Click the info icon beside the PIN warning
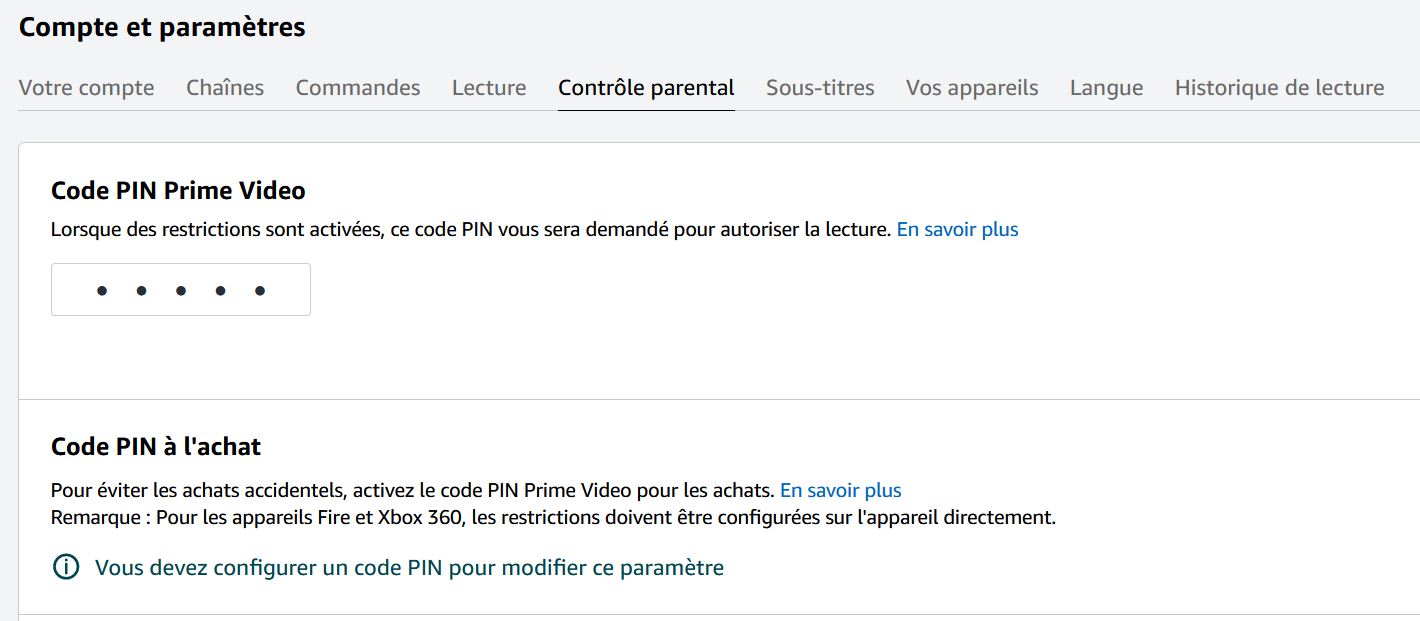Image resolution: width=1420 pixels, height=621 pixels. pos(65,568)
